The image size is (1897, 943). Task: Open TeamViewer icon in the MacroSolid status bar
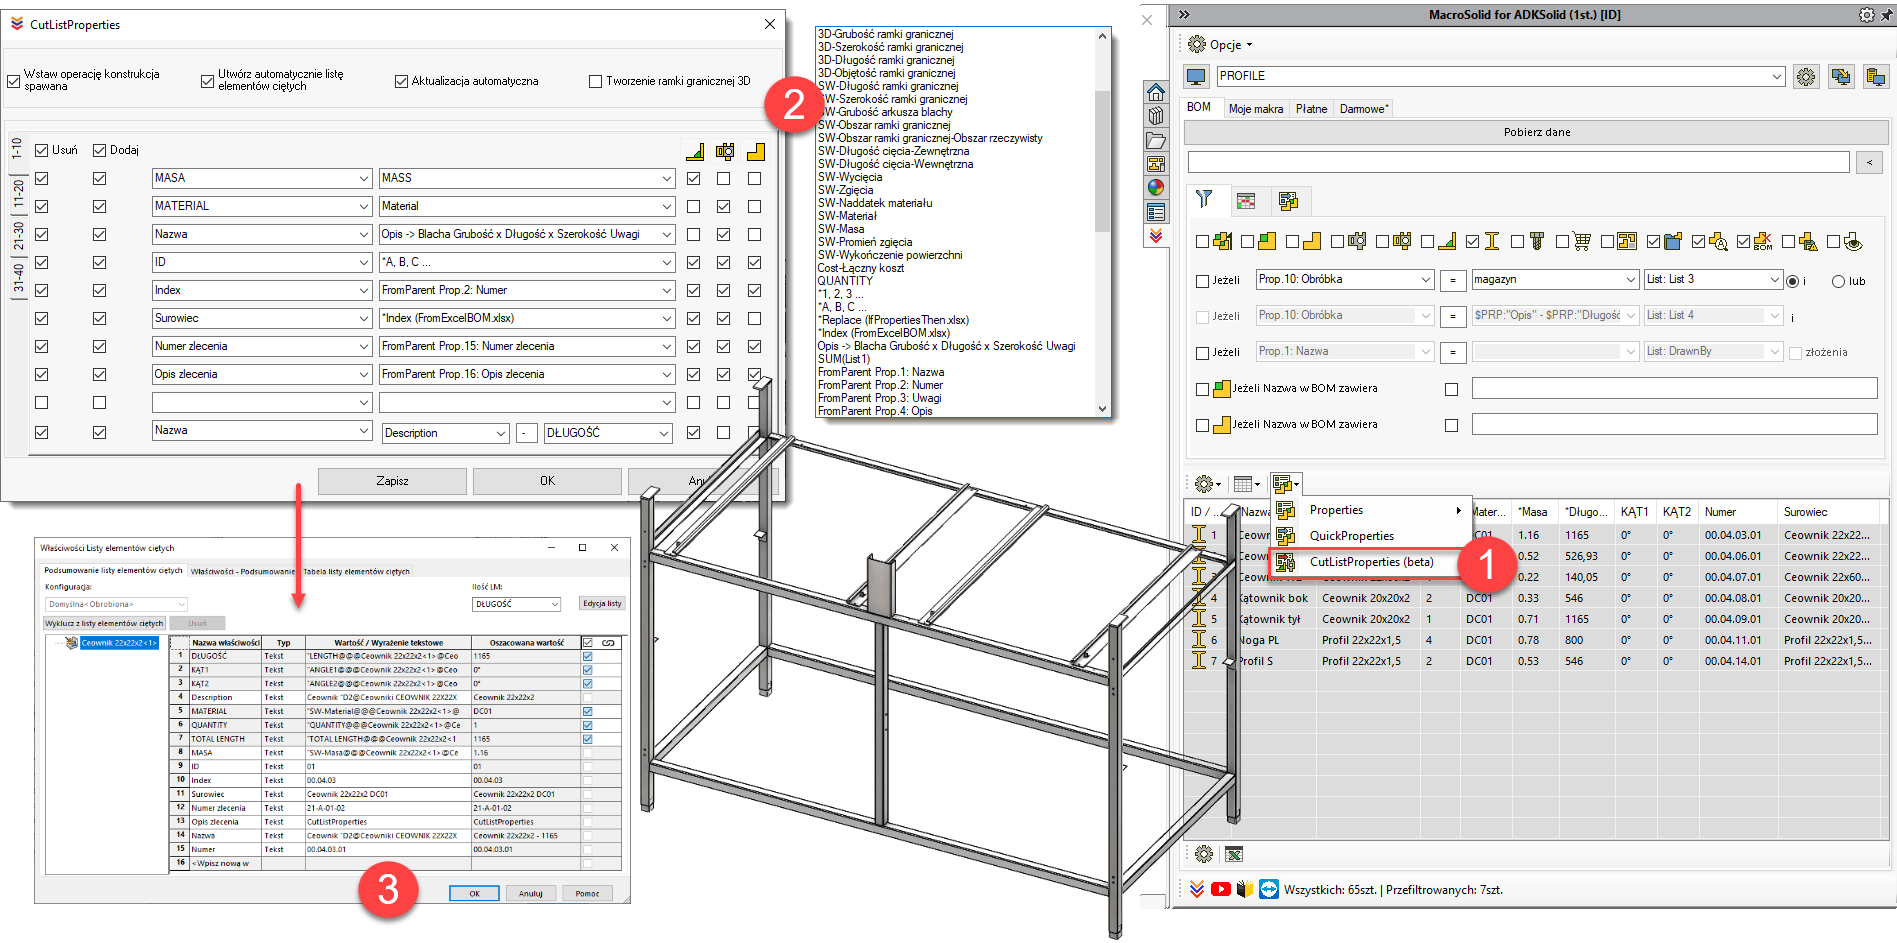(1269, 889)
